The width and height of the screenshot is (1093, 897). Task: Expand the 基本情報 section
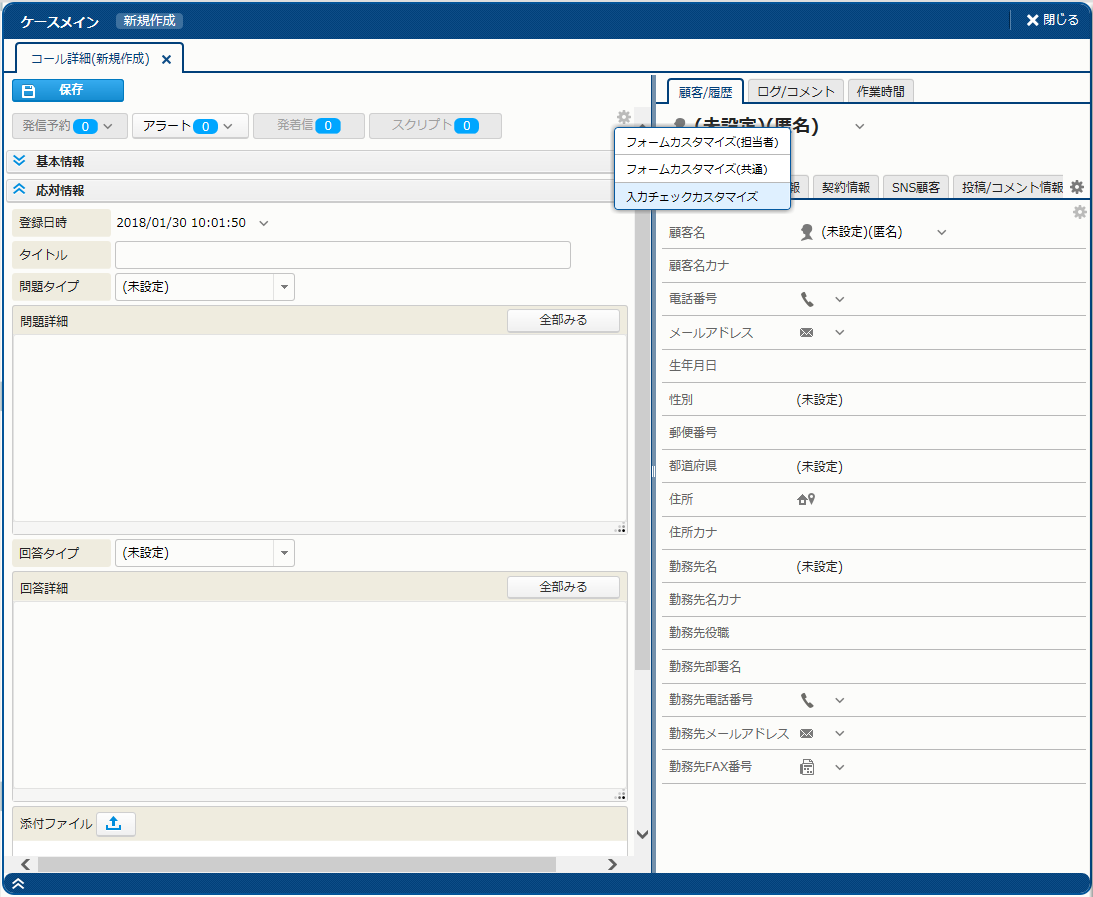point(19,161)
